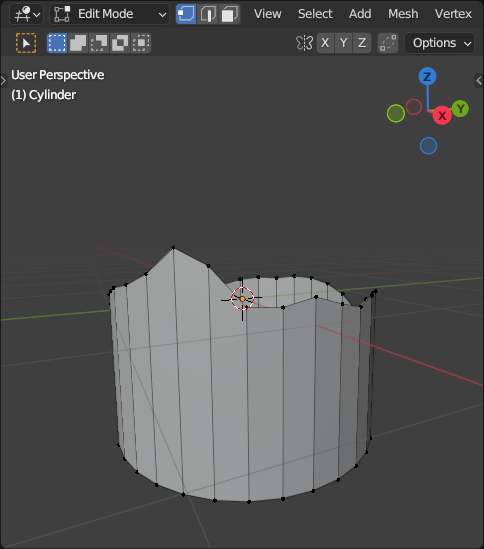Click the Z axis on the gizmo
Screen dimensions: 484x549
[427, 77]
